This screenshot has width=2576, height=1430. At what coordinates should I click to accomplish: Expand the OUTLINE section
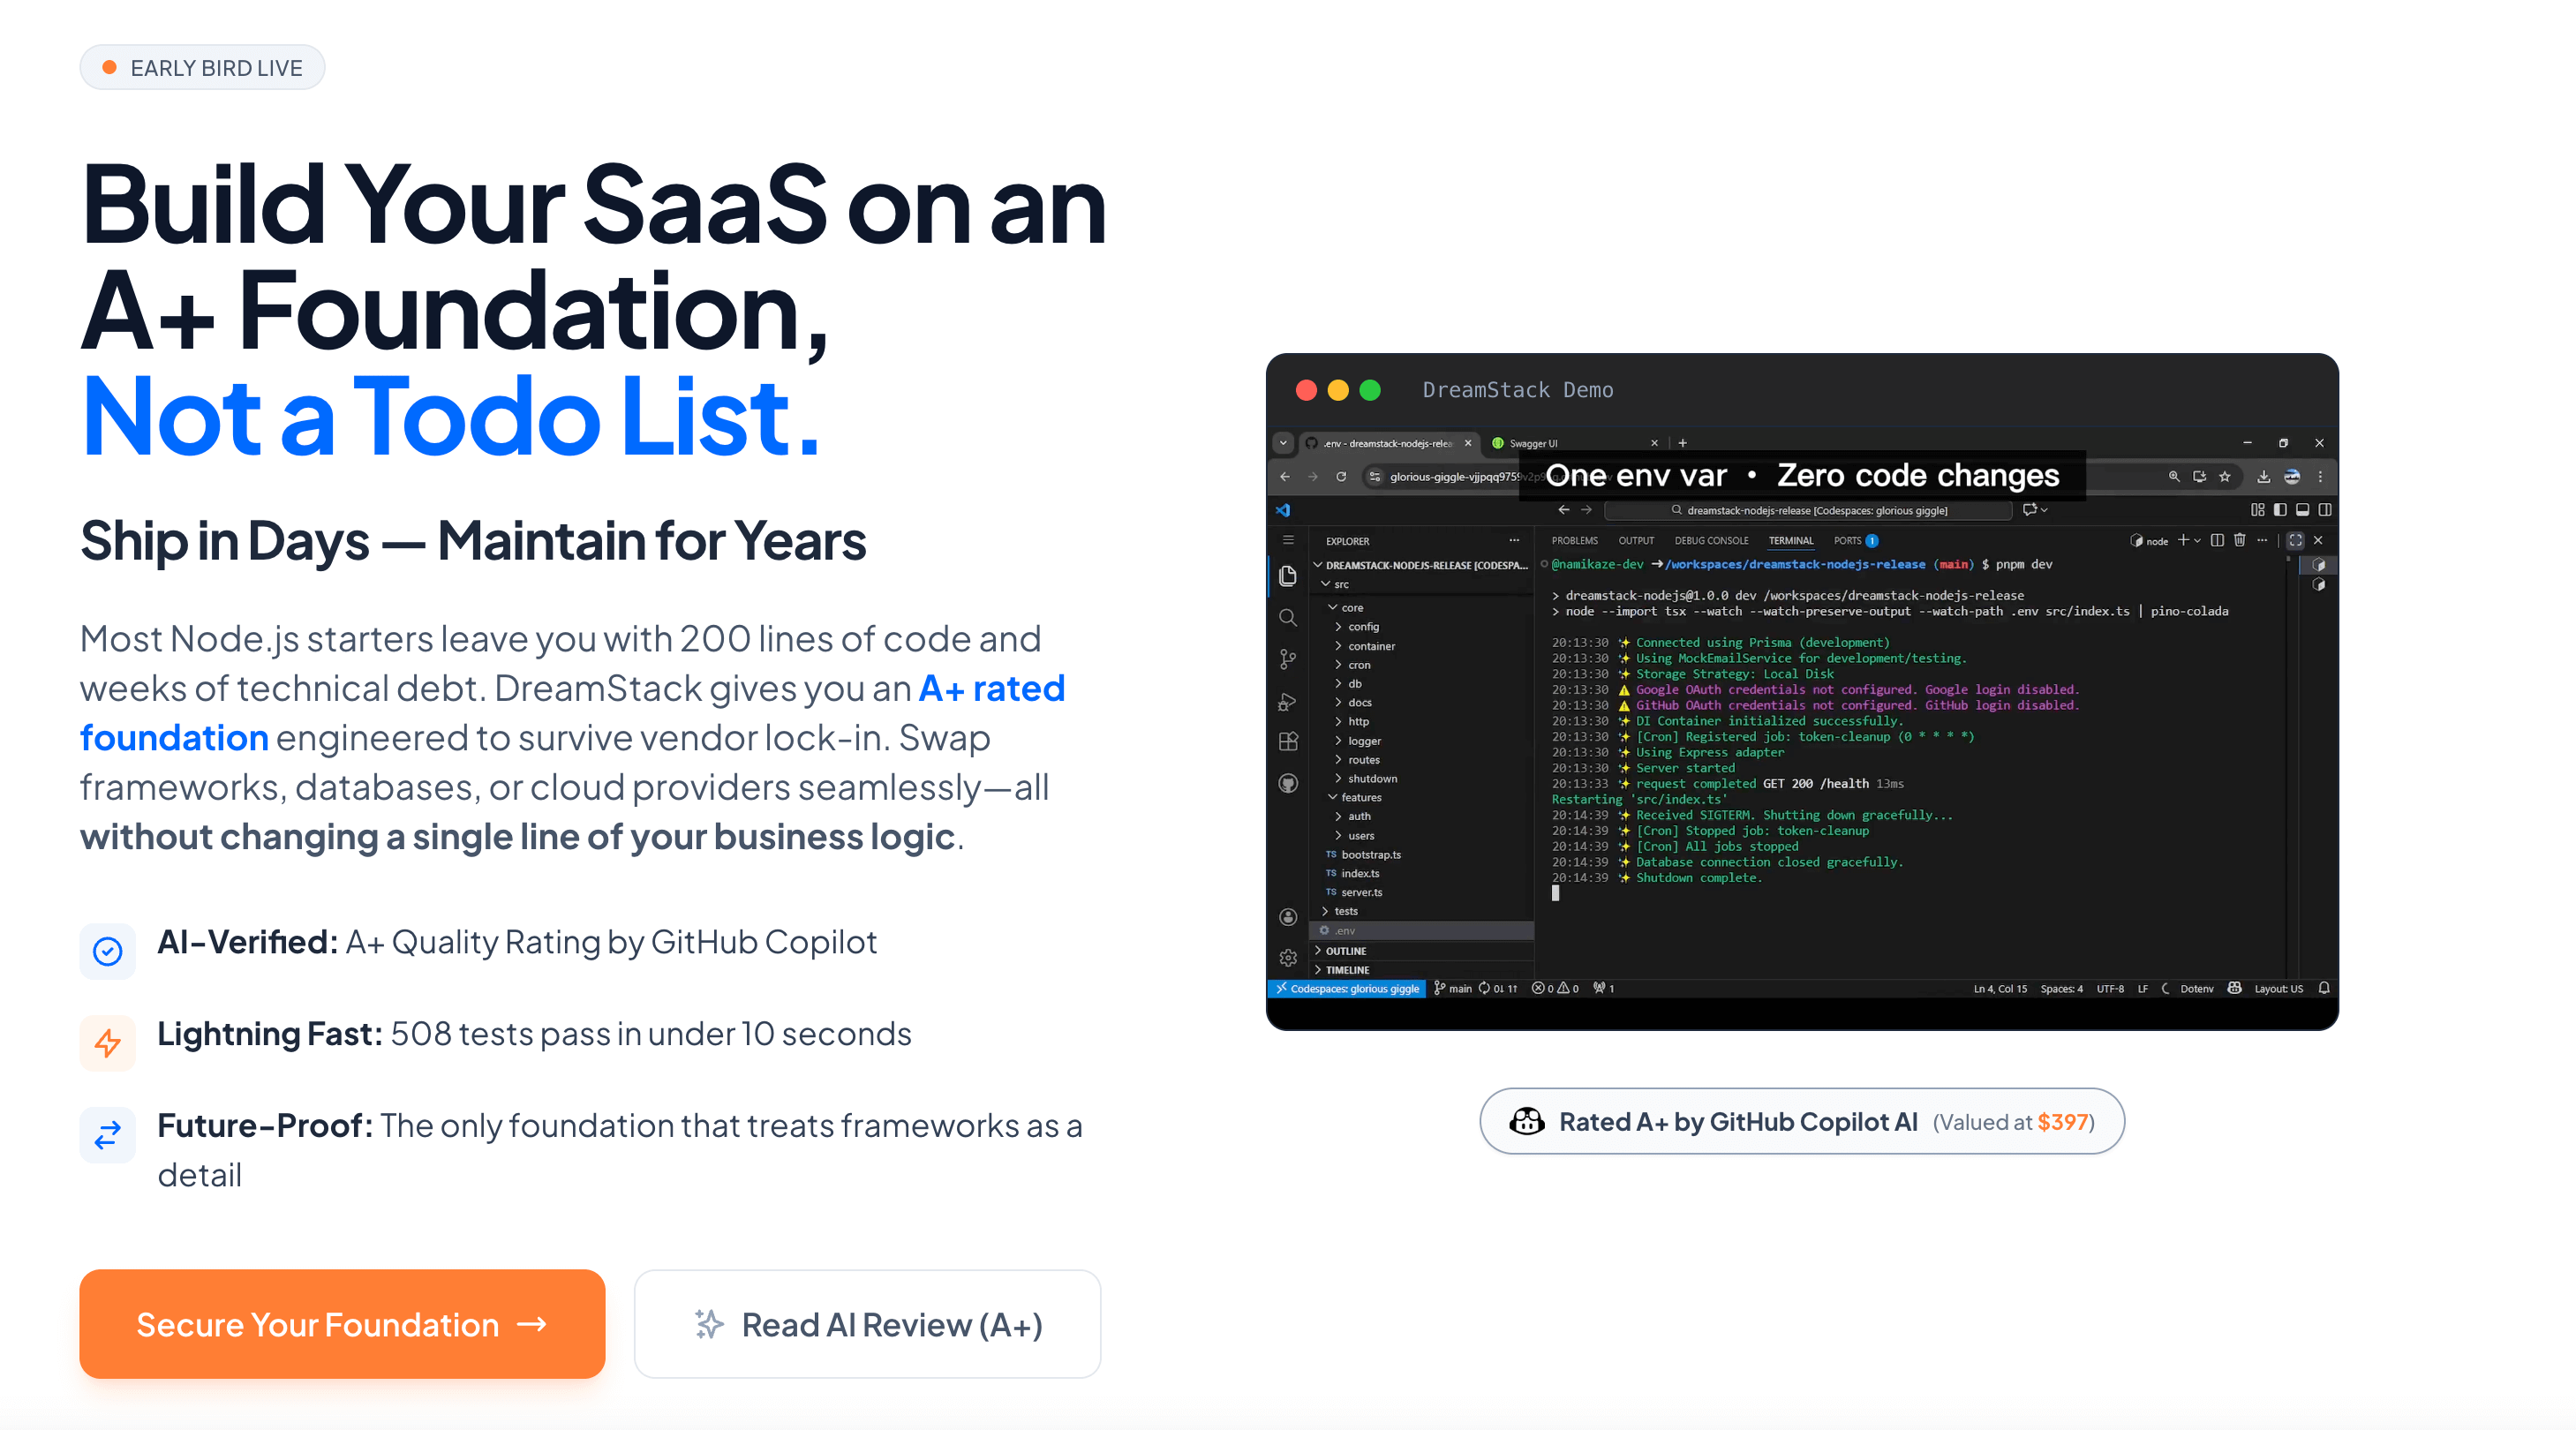tap(1345, 951)
